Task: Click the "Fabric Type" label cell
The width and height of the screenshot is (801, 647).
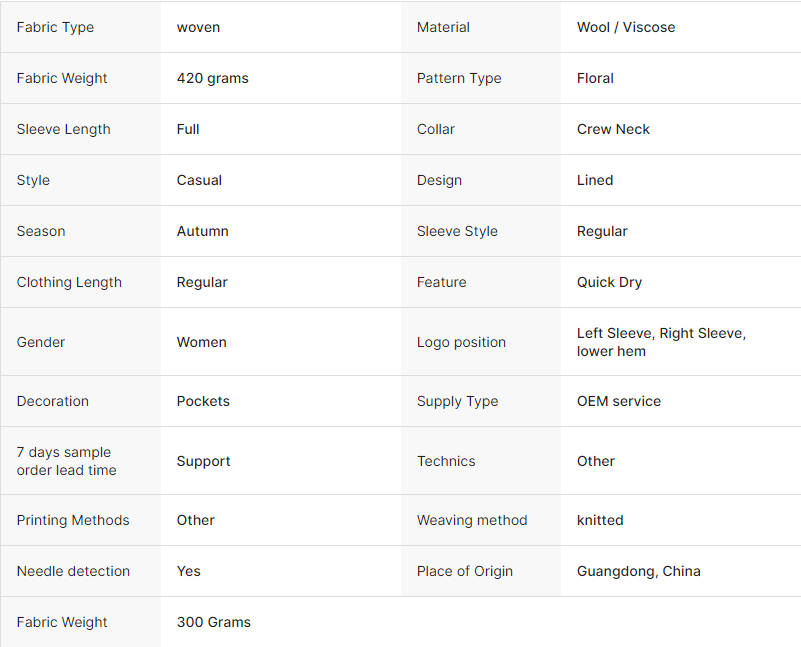Action: click(x=55, y=27)
